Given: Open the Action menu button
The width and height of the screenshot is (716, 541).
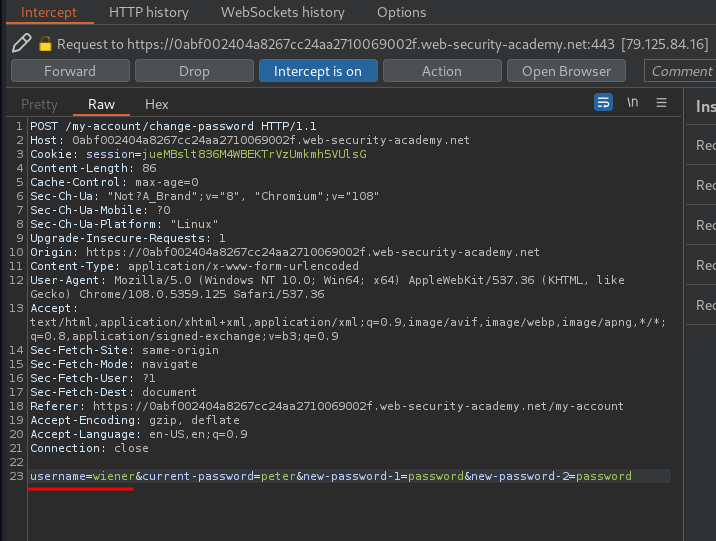Looking at the screenshot, I should pos(442,71).
